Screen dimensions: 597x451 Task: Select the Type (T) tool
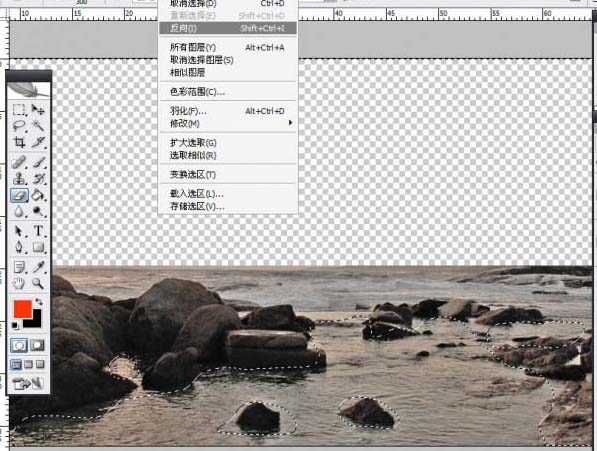coord(38,231)
